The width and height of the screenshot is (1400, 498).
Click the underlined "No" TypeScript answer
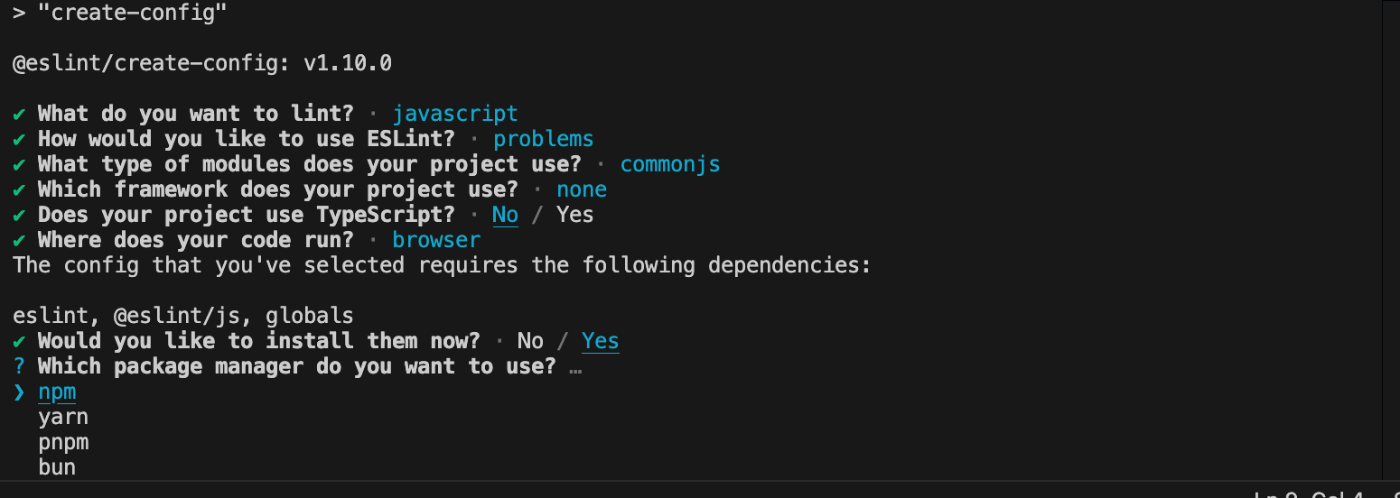(505, 215)
